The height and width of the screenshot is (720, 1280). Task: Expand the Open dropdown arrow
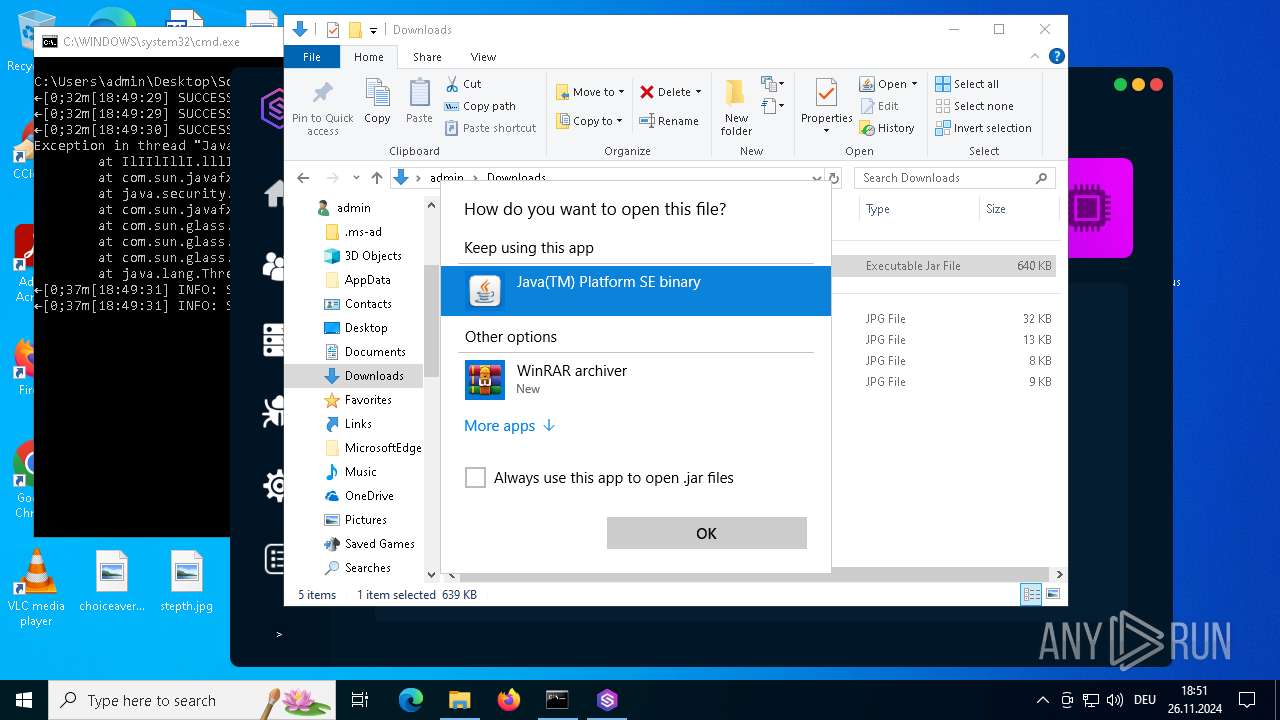pos(914,84)
